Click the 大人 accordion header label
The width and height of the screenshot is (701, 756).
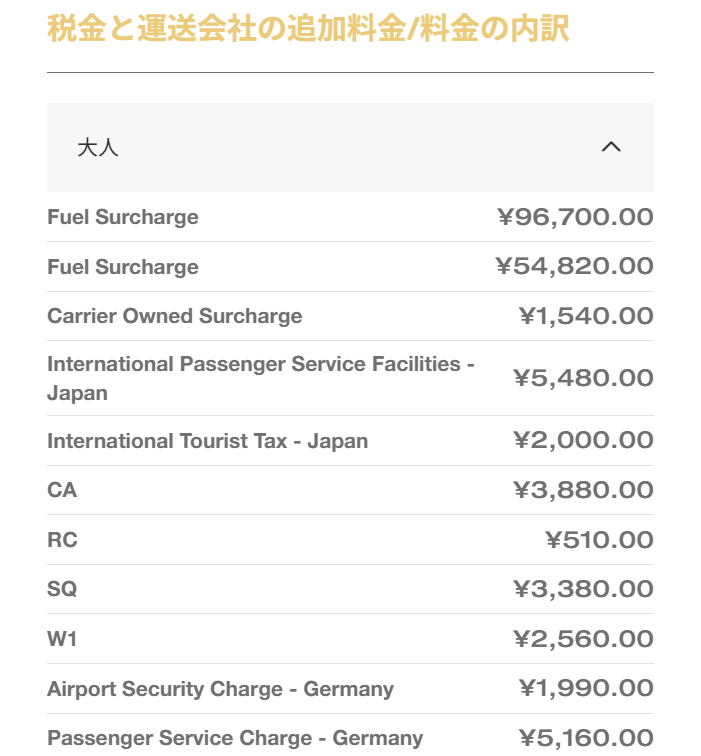[98, 148]
